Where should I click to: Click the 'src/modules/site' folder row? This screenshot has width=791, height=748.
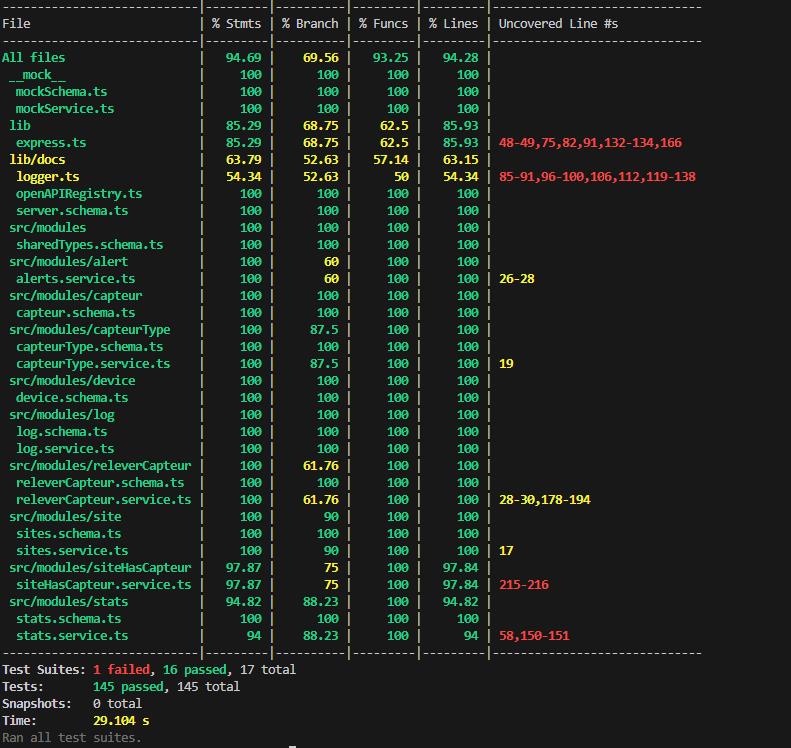pyautogui.click(x=65, y=517)
